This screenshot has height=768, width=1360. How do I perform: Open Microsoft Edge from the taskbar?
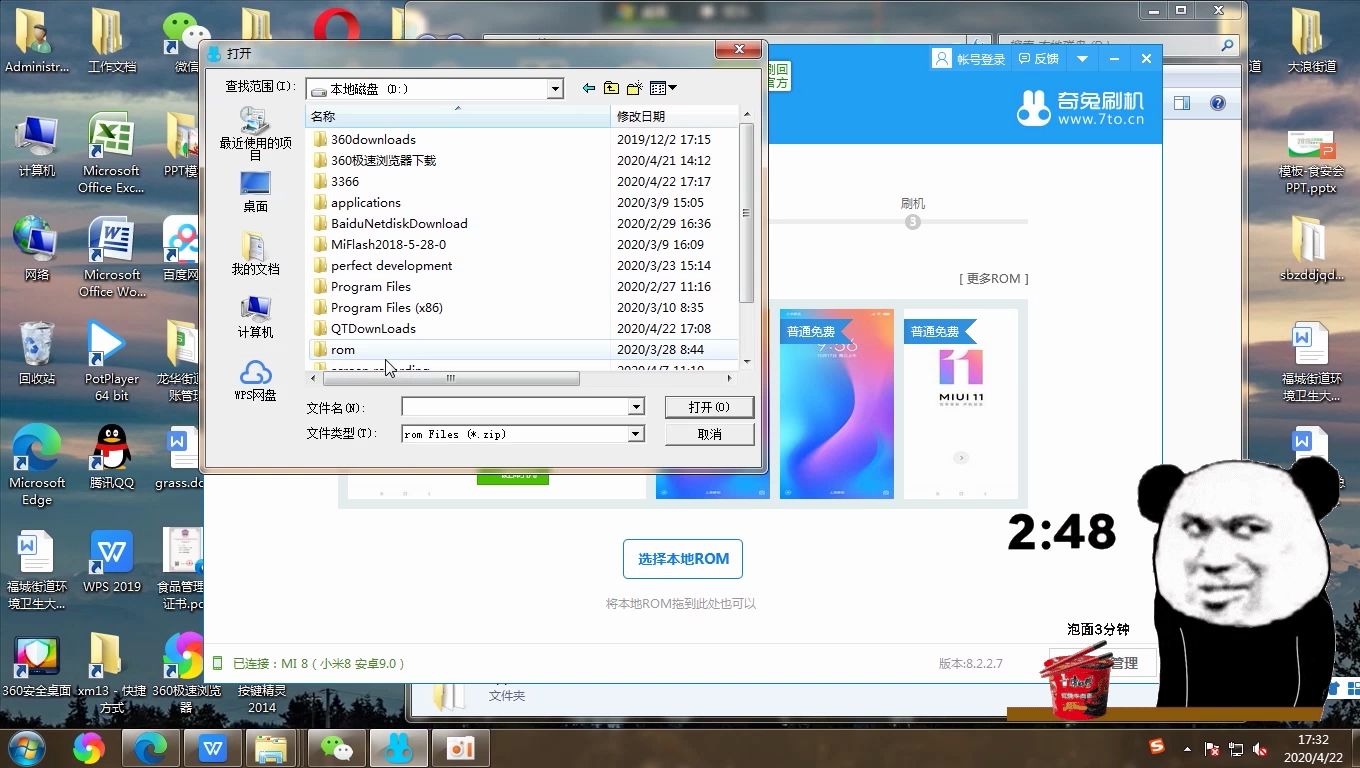pos(151,747)
